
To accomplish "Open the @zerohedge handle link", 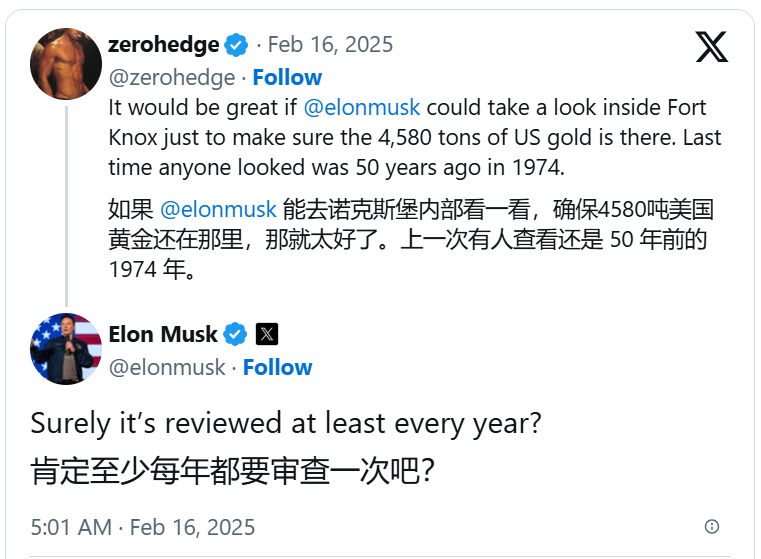I will (171, 77).
